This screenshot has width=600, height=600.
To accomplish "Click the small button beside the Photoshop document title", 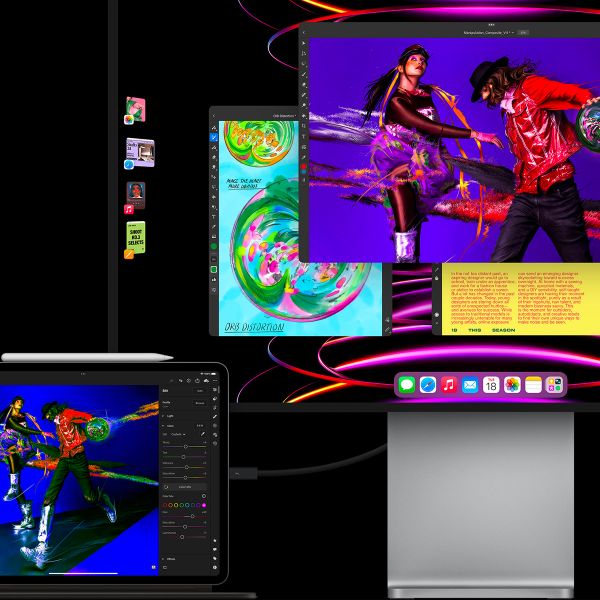I will [523, 33].
